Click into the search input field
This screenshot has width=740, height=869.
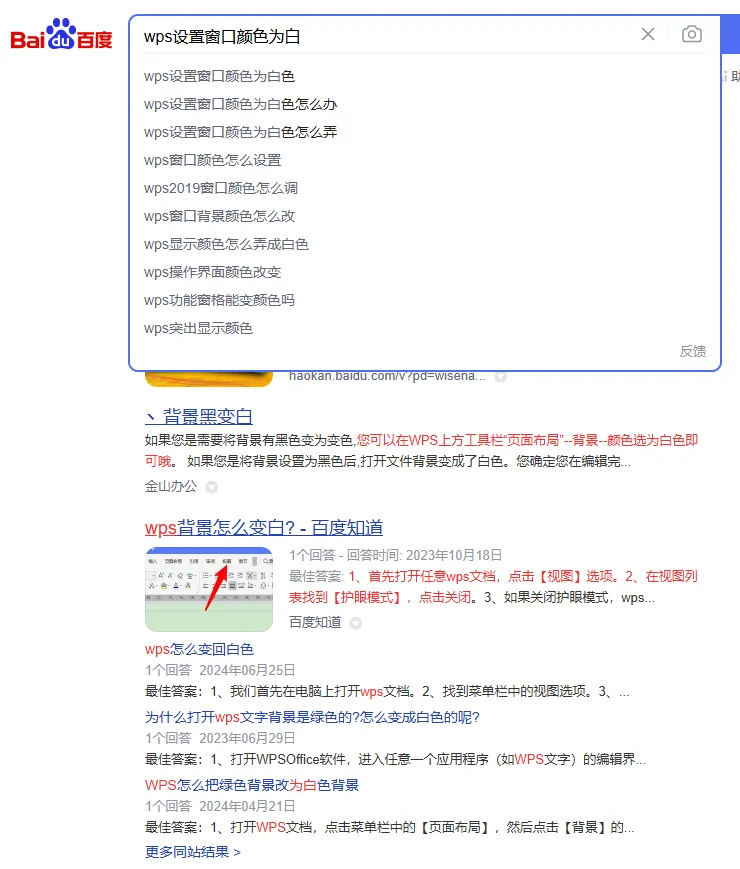point(388,36)
